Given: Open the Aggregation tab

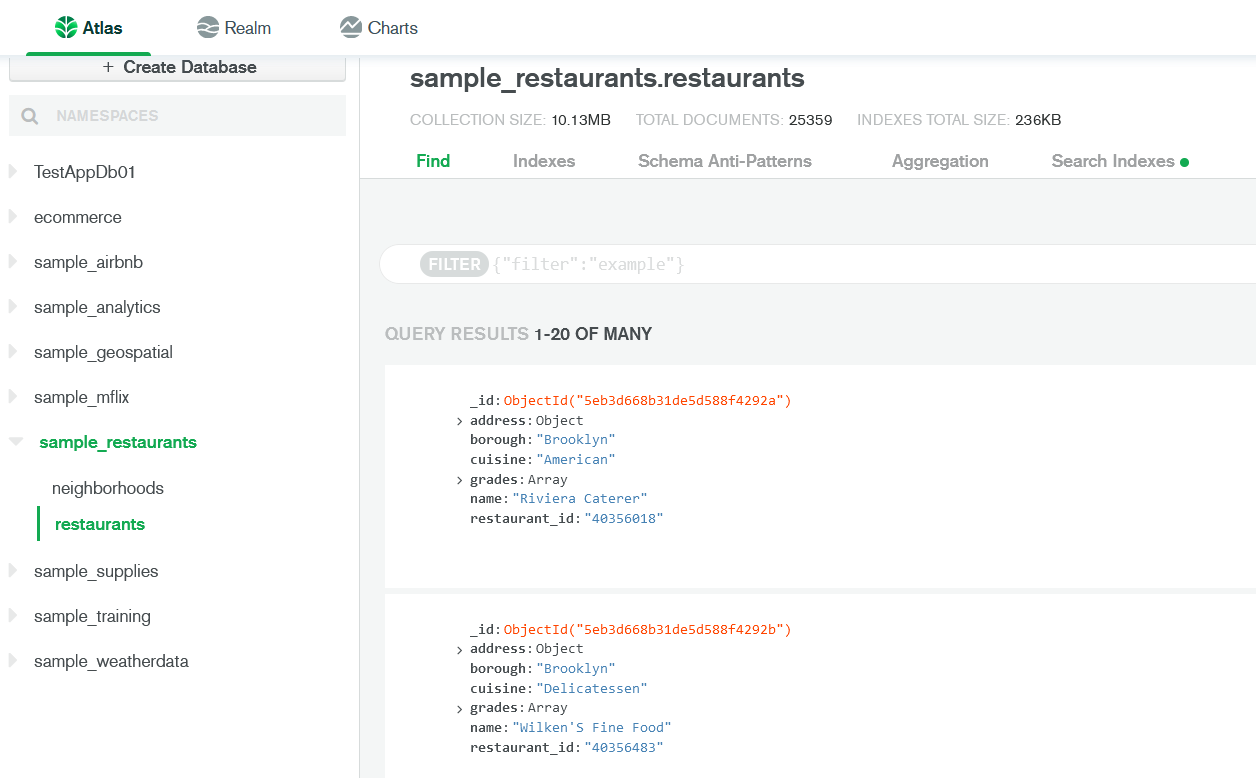Looking at the screenshot, I should pos(940,161).
